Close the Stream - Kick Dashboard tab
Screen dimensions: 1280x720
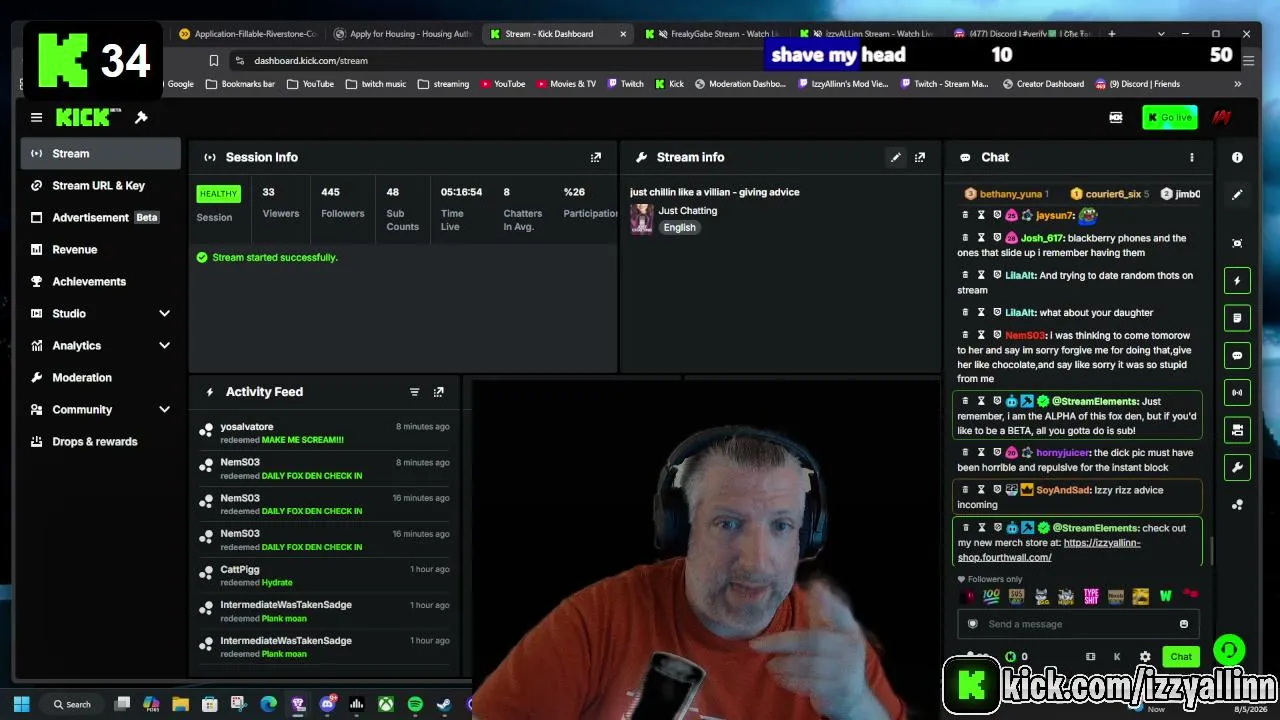(x=623, y=34)
